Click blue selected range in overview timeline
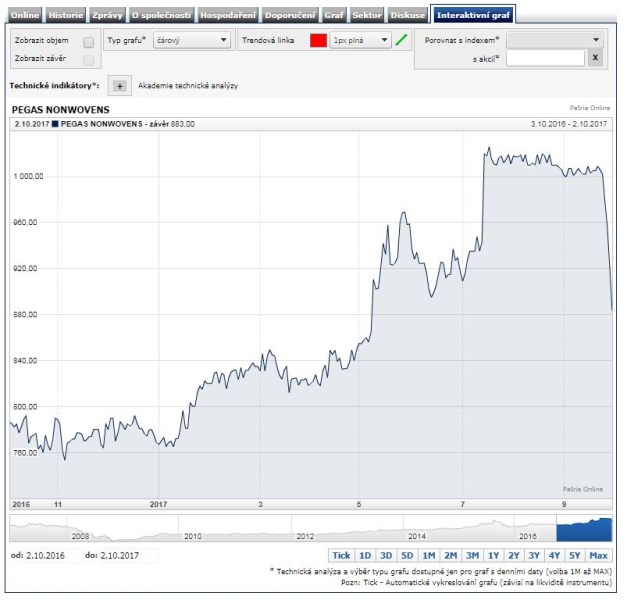The width and height of the screenshot is (627, 600). [584, 530]
